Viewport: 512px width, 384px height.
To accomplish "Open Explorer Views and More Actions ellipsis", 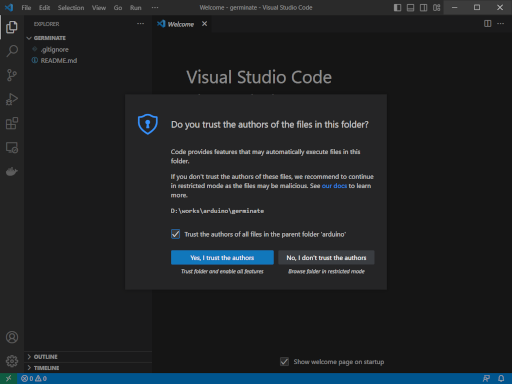I will 140,24.
